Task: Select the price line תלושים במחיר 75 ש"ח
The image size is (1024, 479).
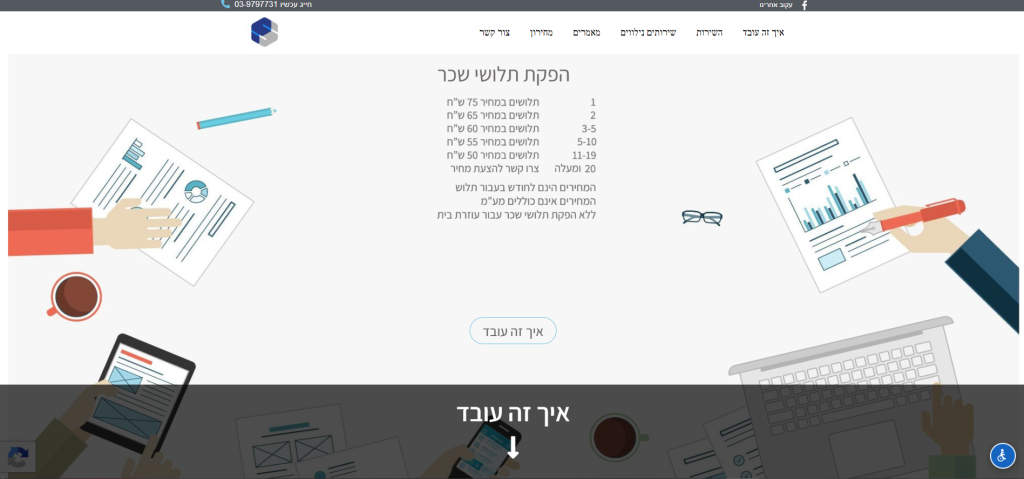Action: (493, 103)
